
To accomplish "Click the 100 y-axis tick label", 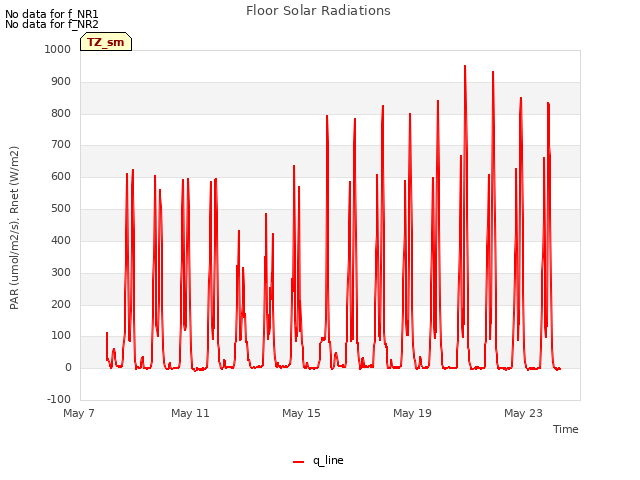I will point(61,336).
